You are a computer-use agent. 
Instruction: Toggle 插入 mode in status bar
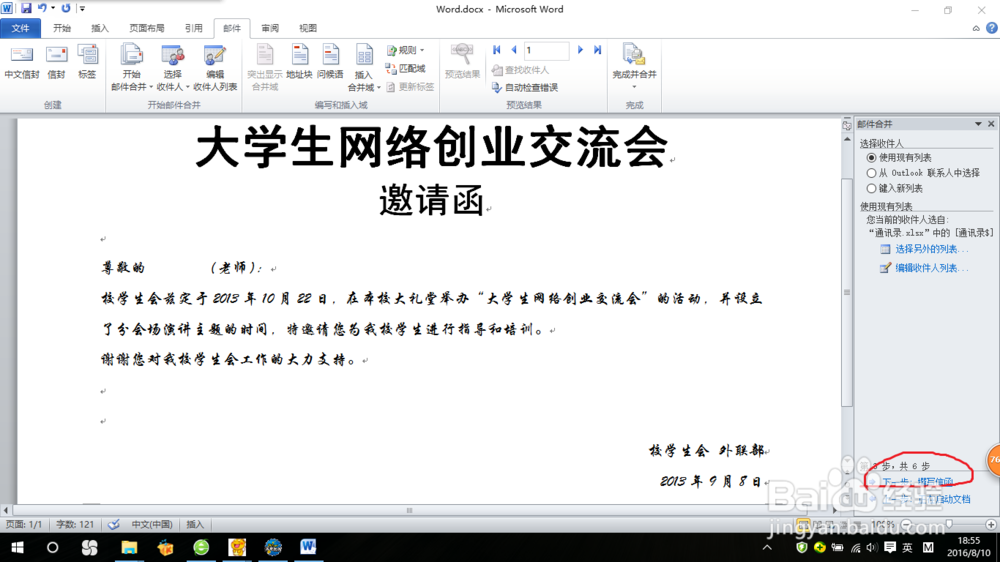pos(195,524)
